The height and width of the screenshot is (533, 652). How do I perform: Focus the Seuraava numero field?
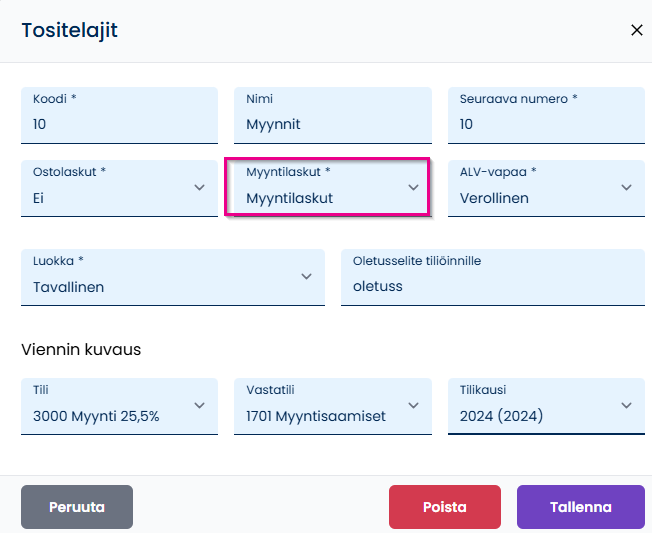[546, 116]
